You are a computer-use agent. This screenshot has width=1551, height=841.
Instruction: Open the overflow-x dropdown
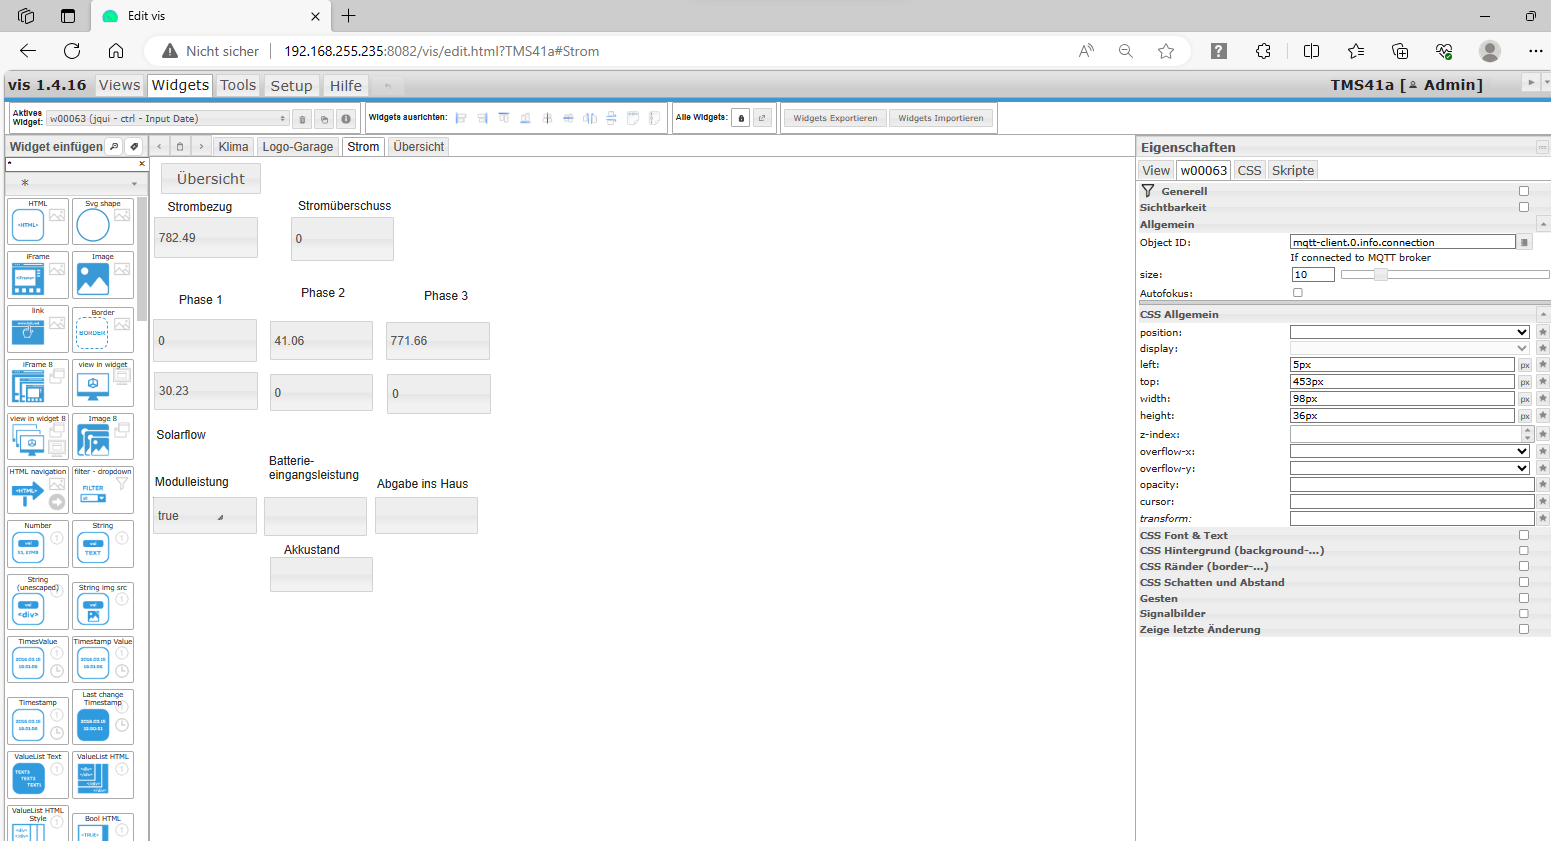(x=1410, y=451)
